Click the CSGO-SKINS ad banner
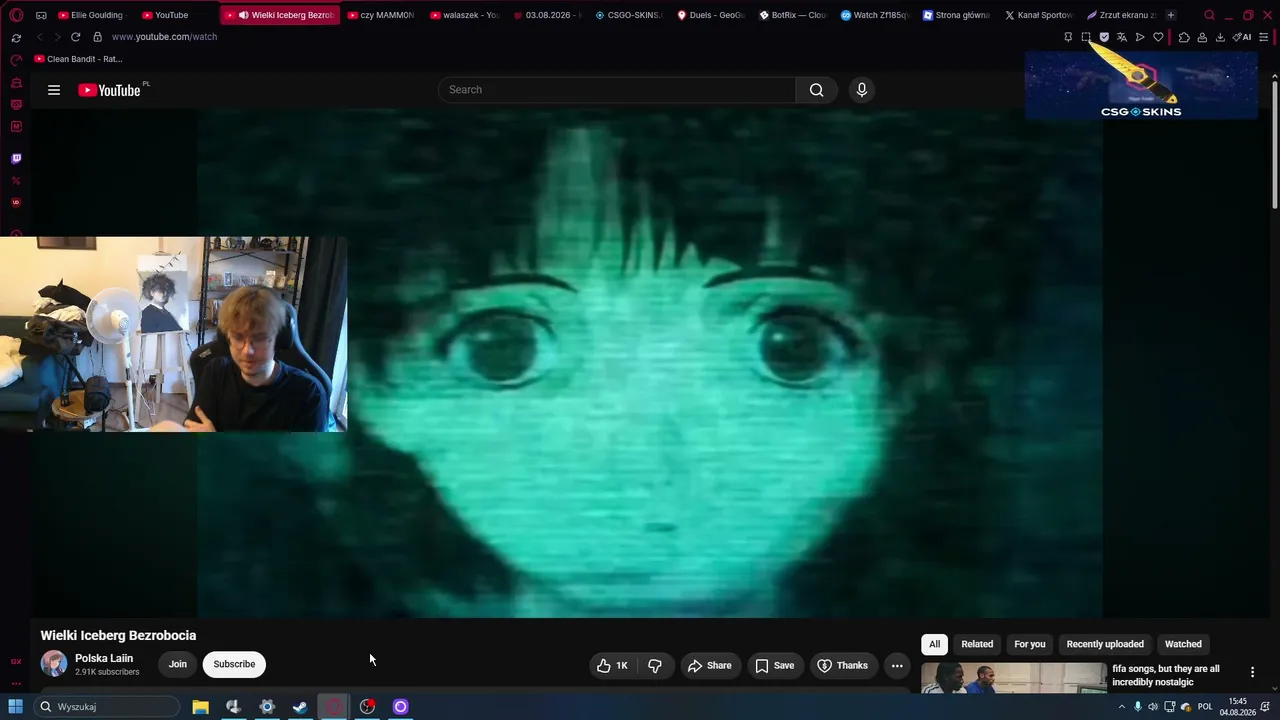1280x720 pixels. coord(1141,85)
